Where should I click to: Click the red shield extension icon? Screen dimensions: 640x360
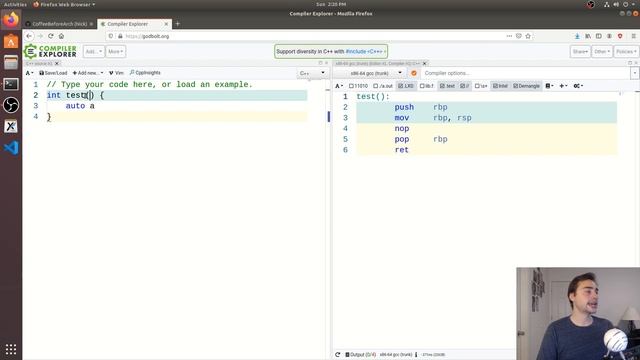click(620, 36)
